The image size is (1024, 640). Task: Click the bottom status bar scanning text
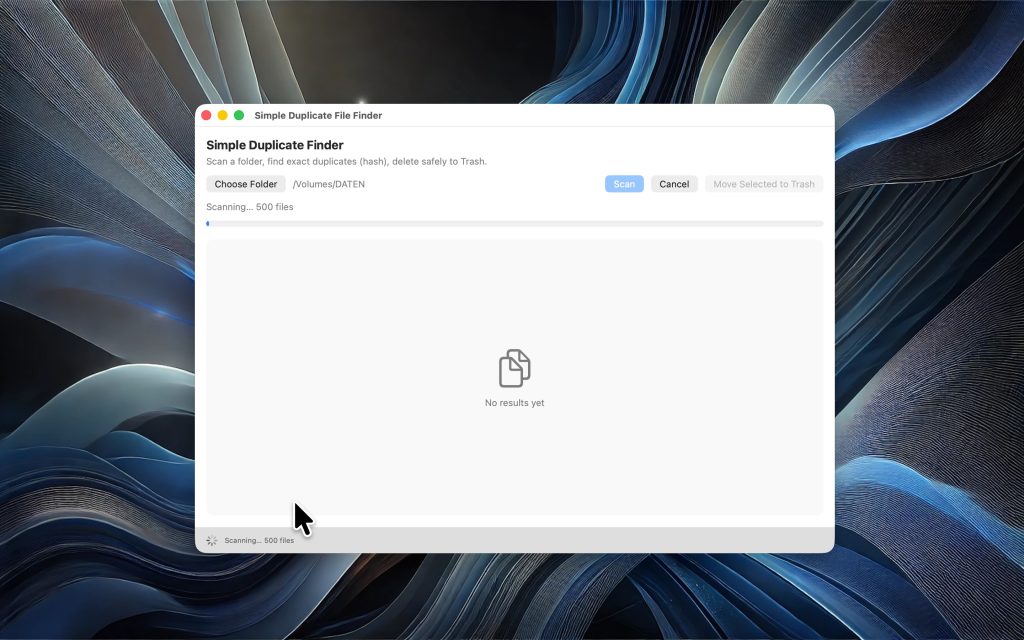point(259,540)
